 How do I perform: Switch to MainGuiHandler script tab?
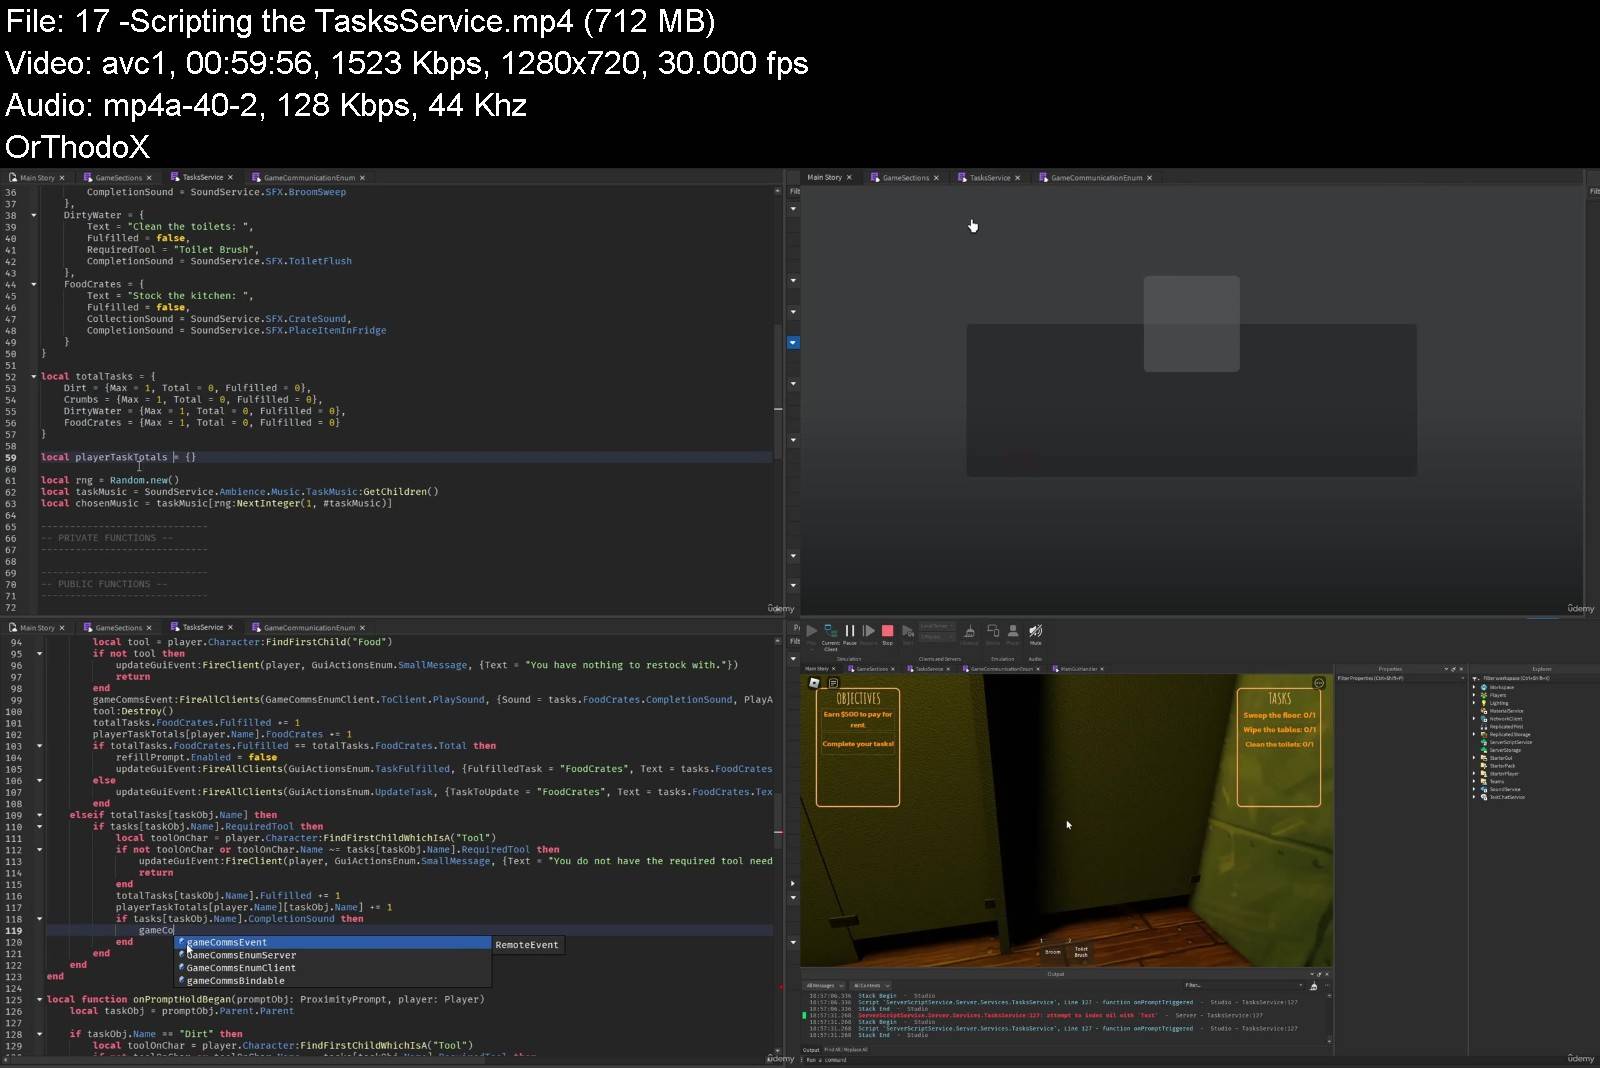coord(1076,669)
